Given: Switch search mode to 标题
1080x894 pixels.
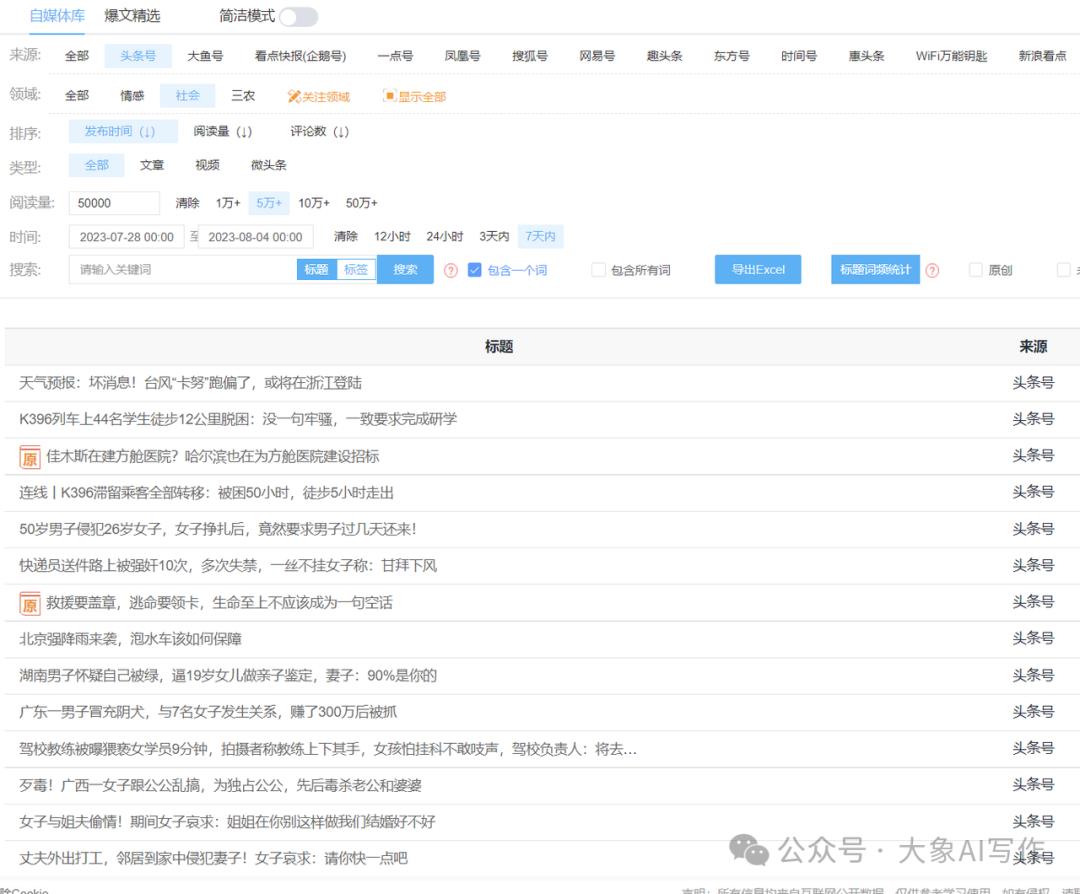Looking at the screenshot, I should (316, 269).
